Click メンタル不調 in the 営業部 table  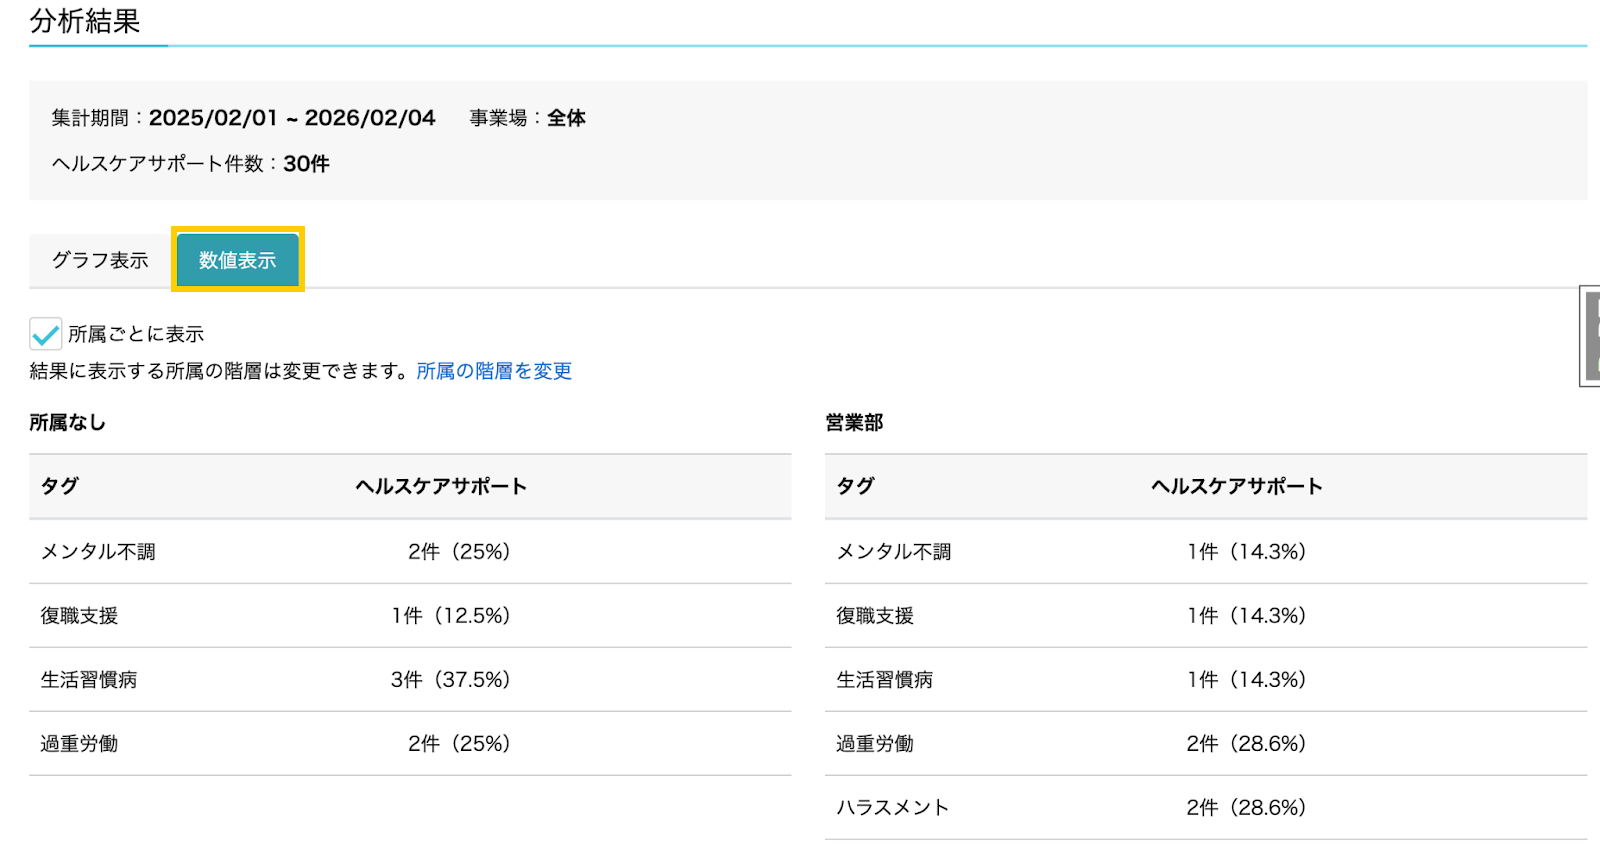point(894,552)
